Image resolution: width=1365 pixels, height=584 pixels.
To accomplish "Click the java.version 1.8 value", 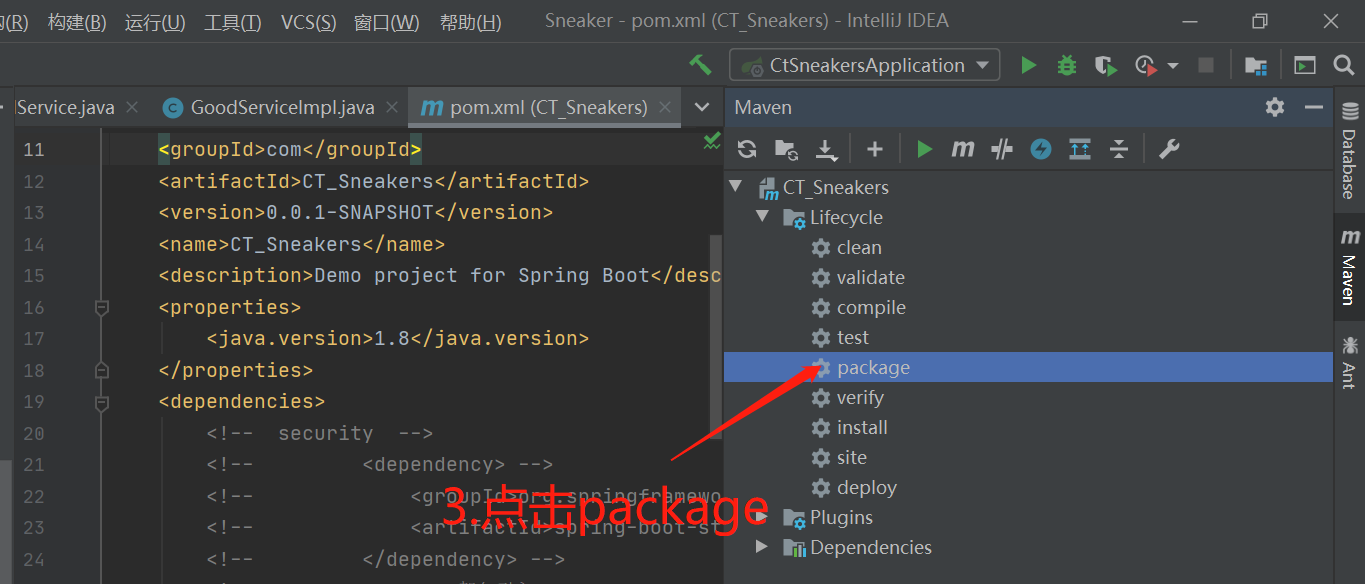I will tap(392, 339).
